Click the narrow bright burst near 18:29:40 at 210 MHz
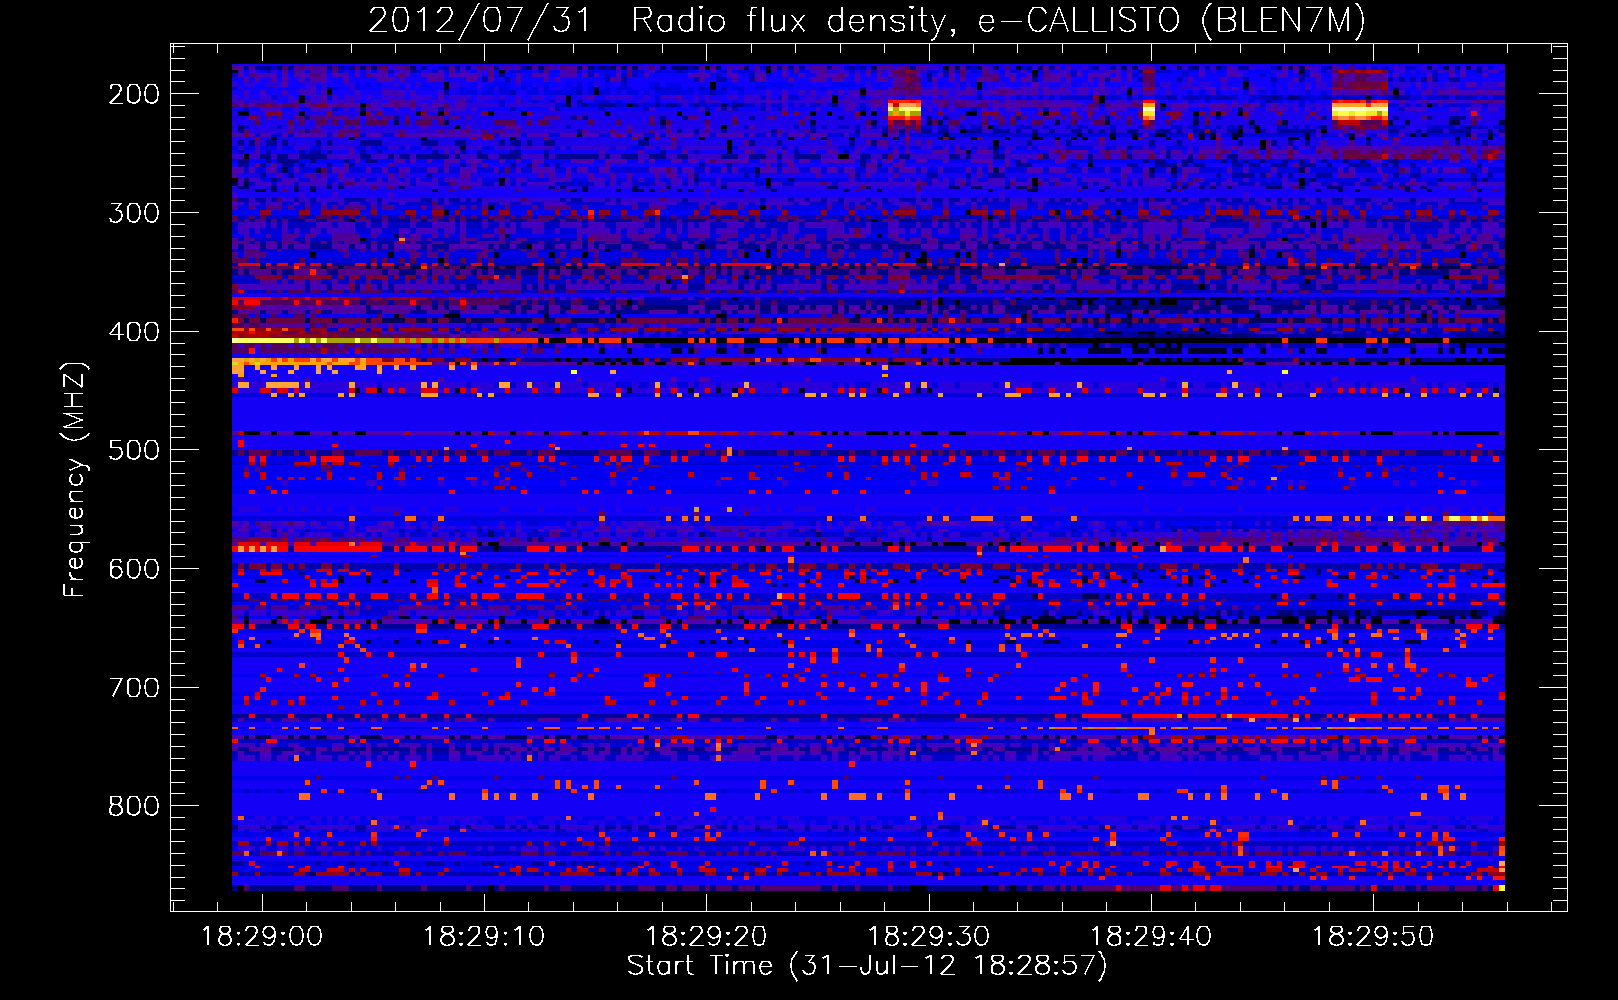Image resolution: width=1618 pixels, height=1000 pixels. coord(1149,110)
